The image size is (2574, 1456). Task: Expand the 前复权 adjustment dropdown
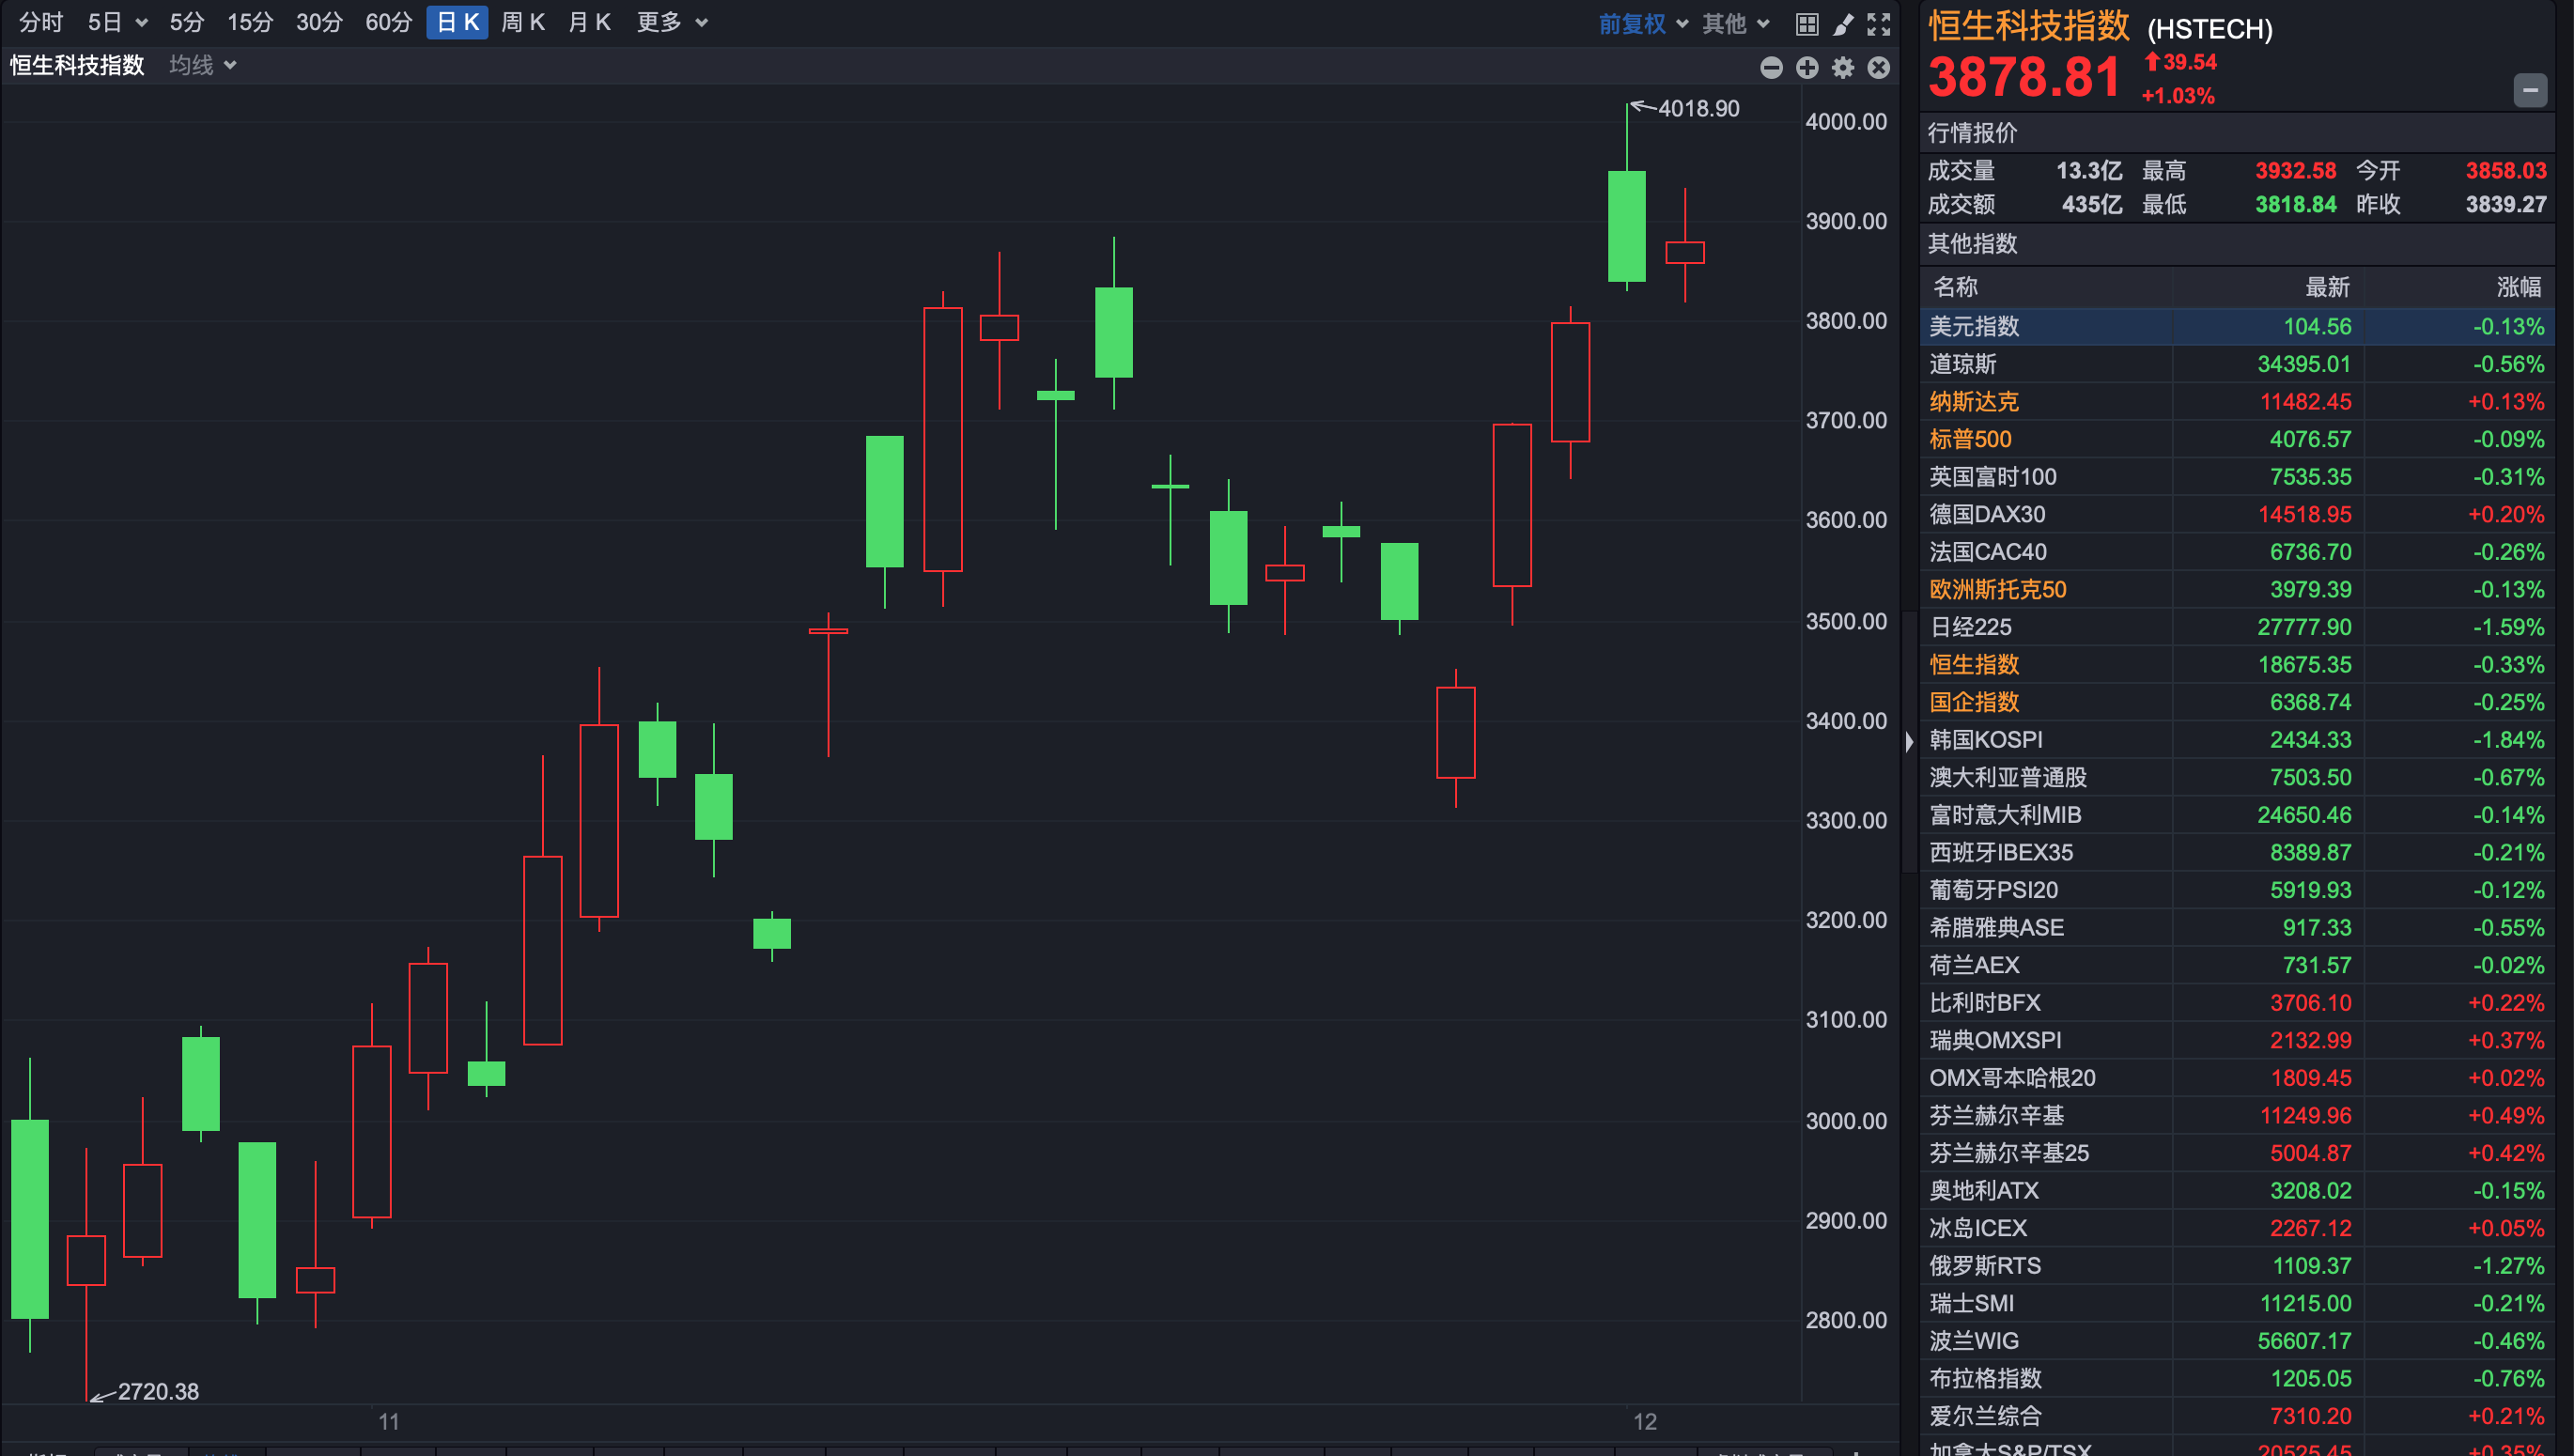1642,24
